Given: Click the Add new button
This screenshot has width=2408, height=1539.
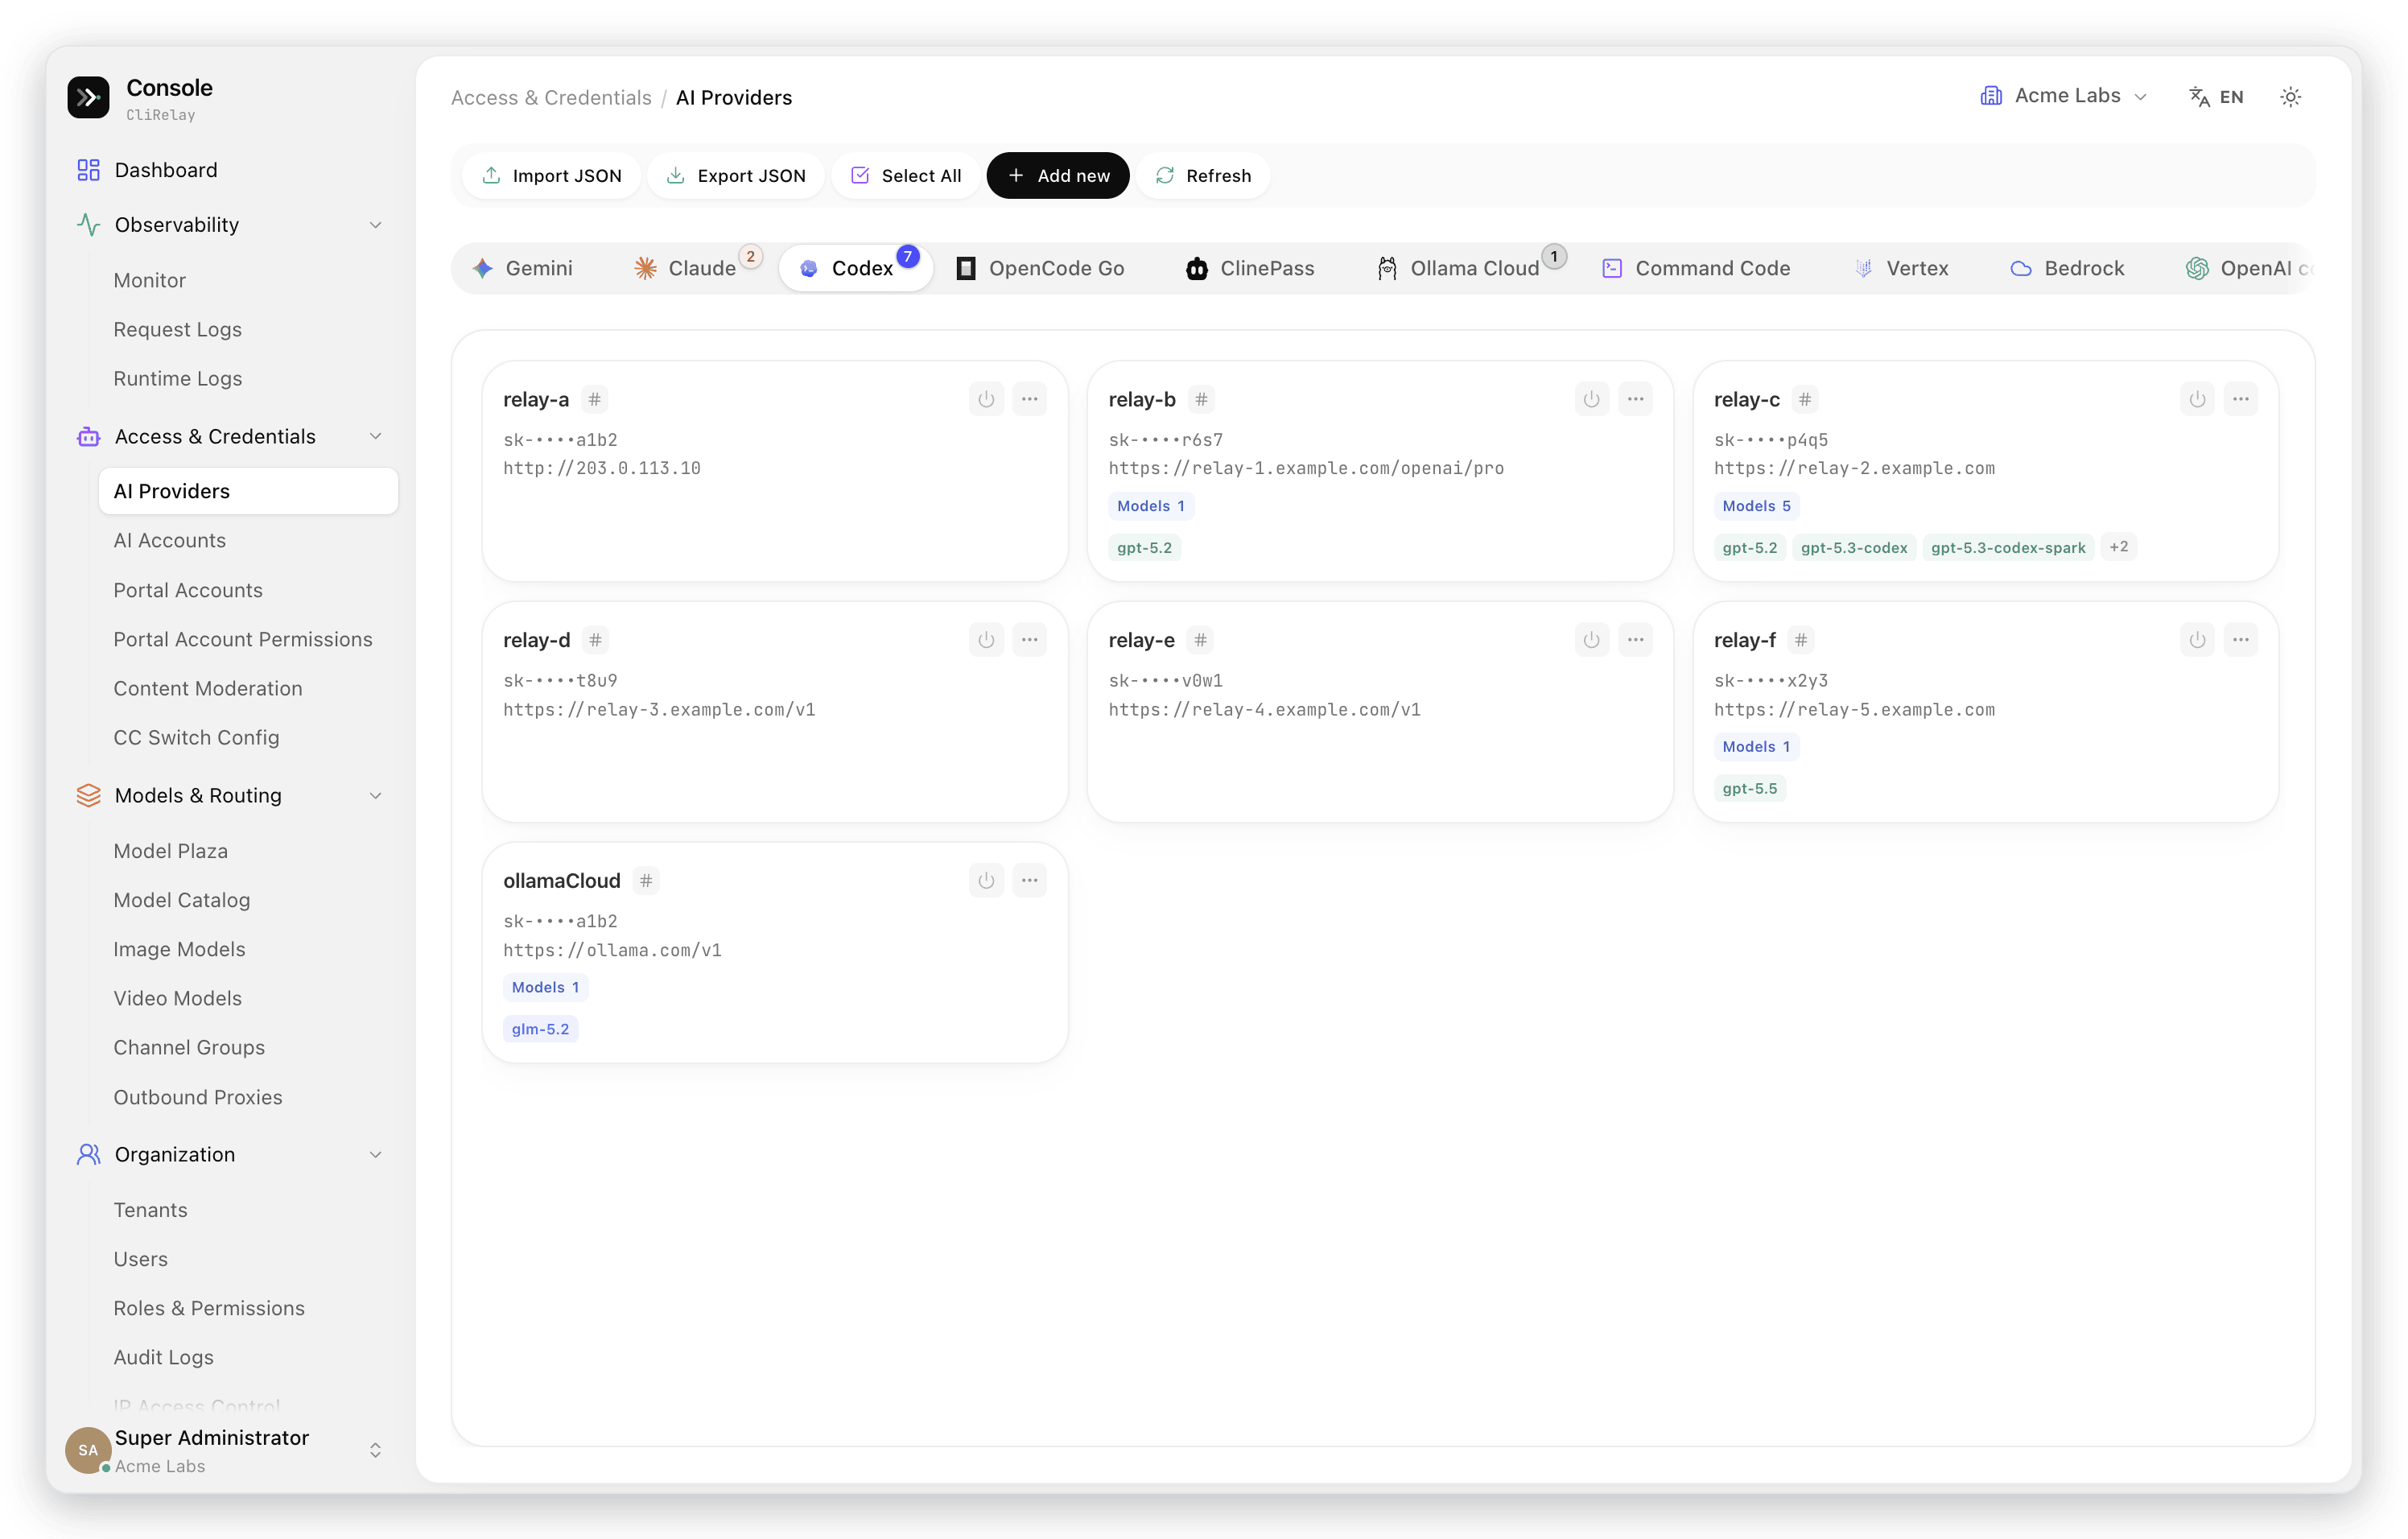Looking at the screenshot, I should (x=1058, y=176).
